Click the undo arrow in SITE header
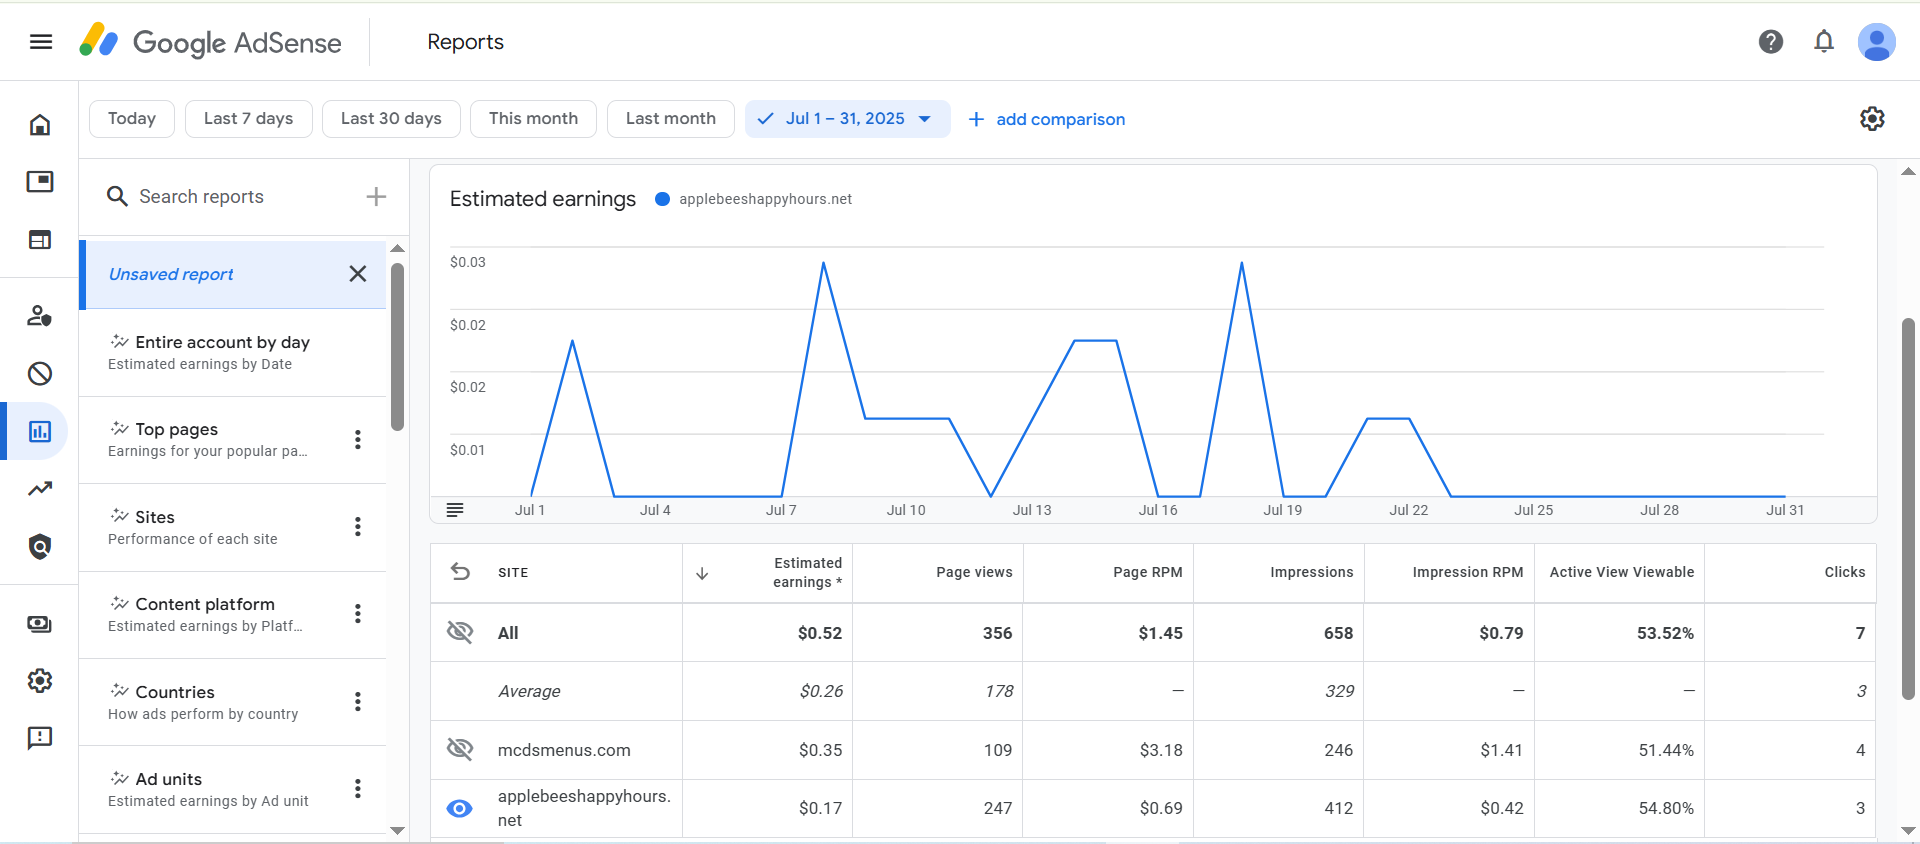Viewport: 1920px width, 844px height. [x=460, y=572]
